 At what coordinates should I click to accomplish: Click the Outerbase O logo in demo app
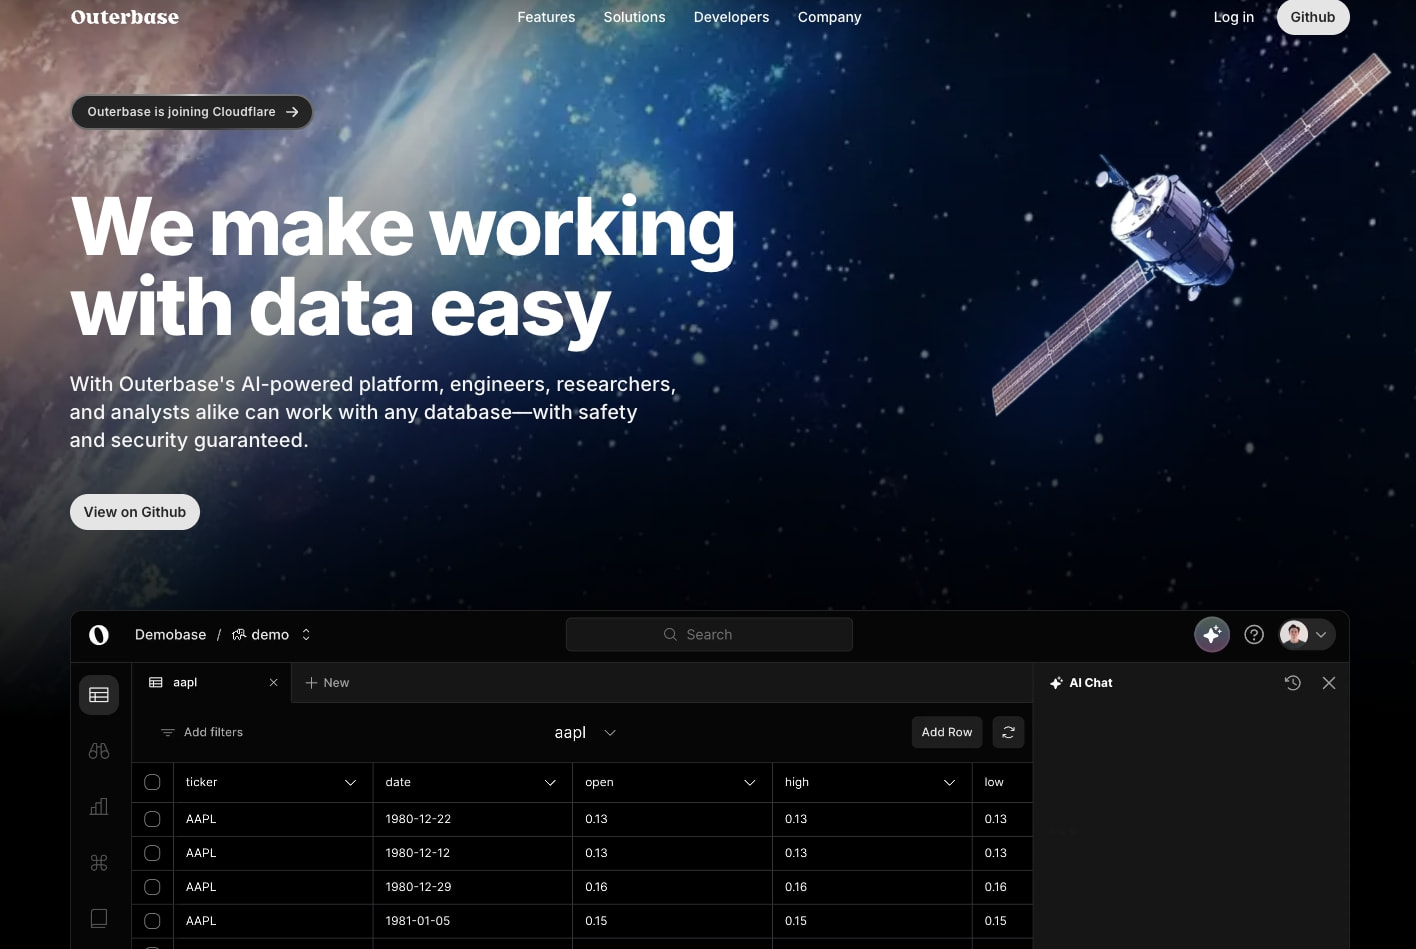coord(99,635)
